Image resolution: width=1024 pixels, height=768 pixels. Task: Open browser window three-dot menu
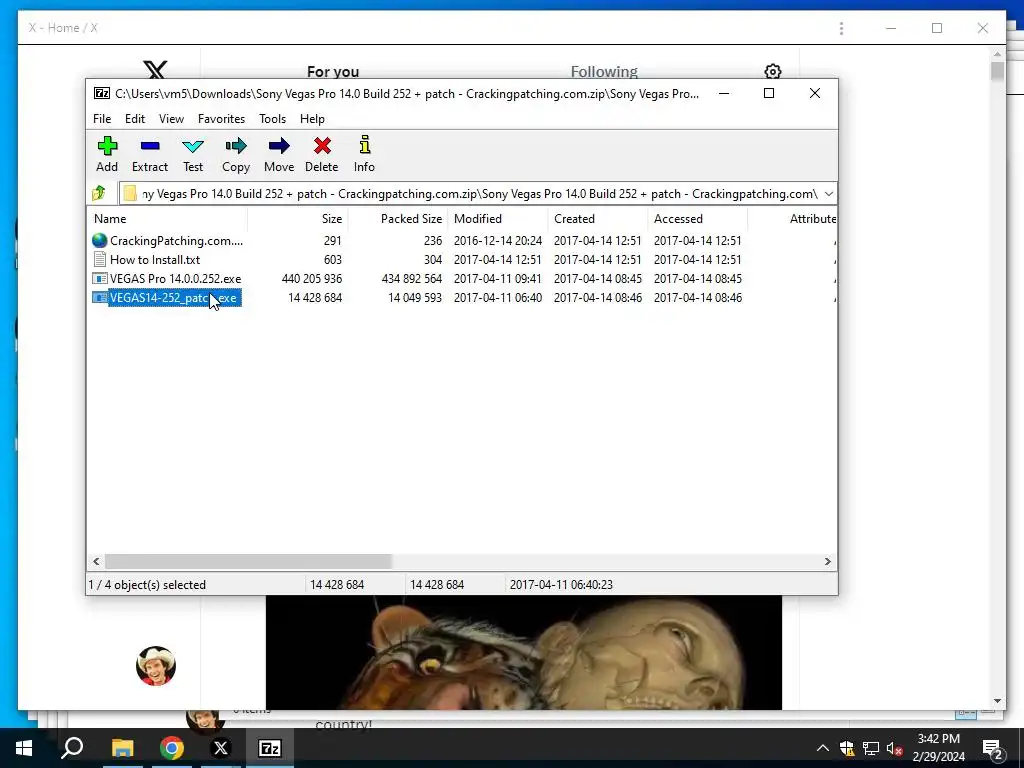[x=841, y=28]
